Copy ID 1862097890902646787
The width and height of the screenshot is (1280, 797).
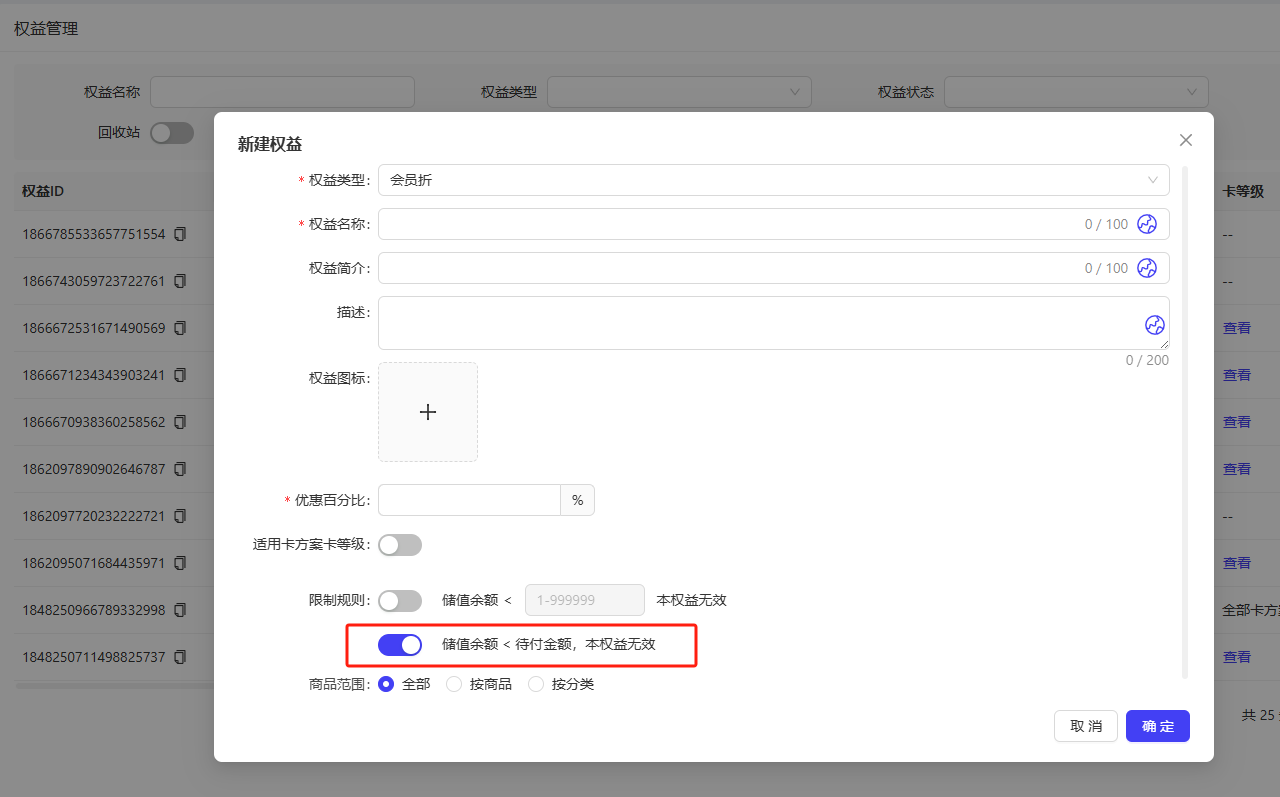[x=180, y=469]
